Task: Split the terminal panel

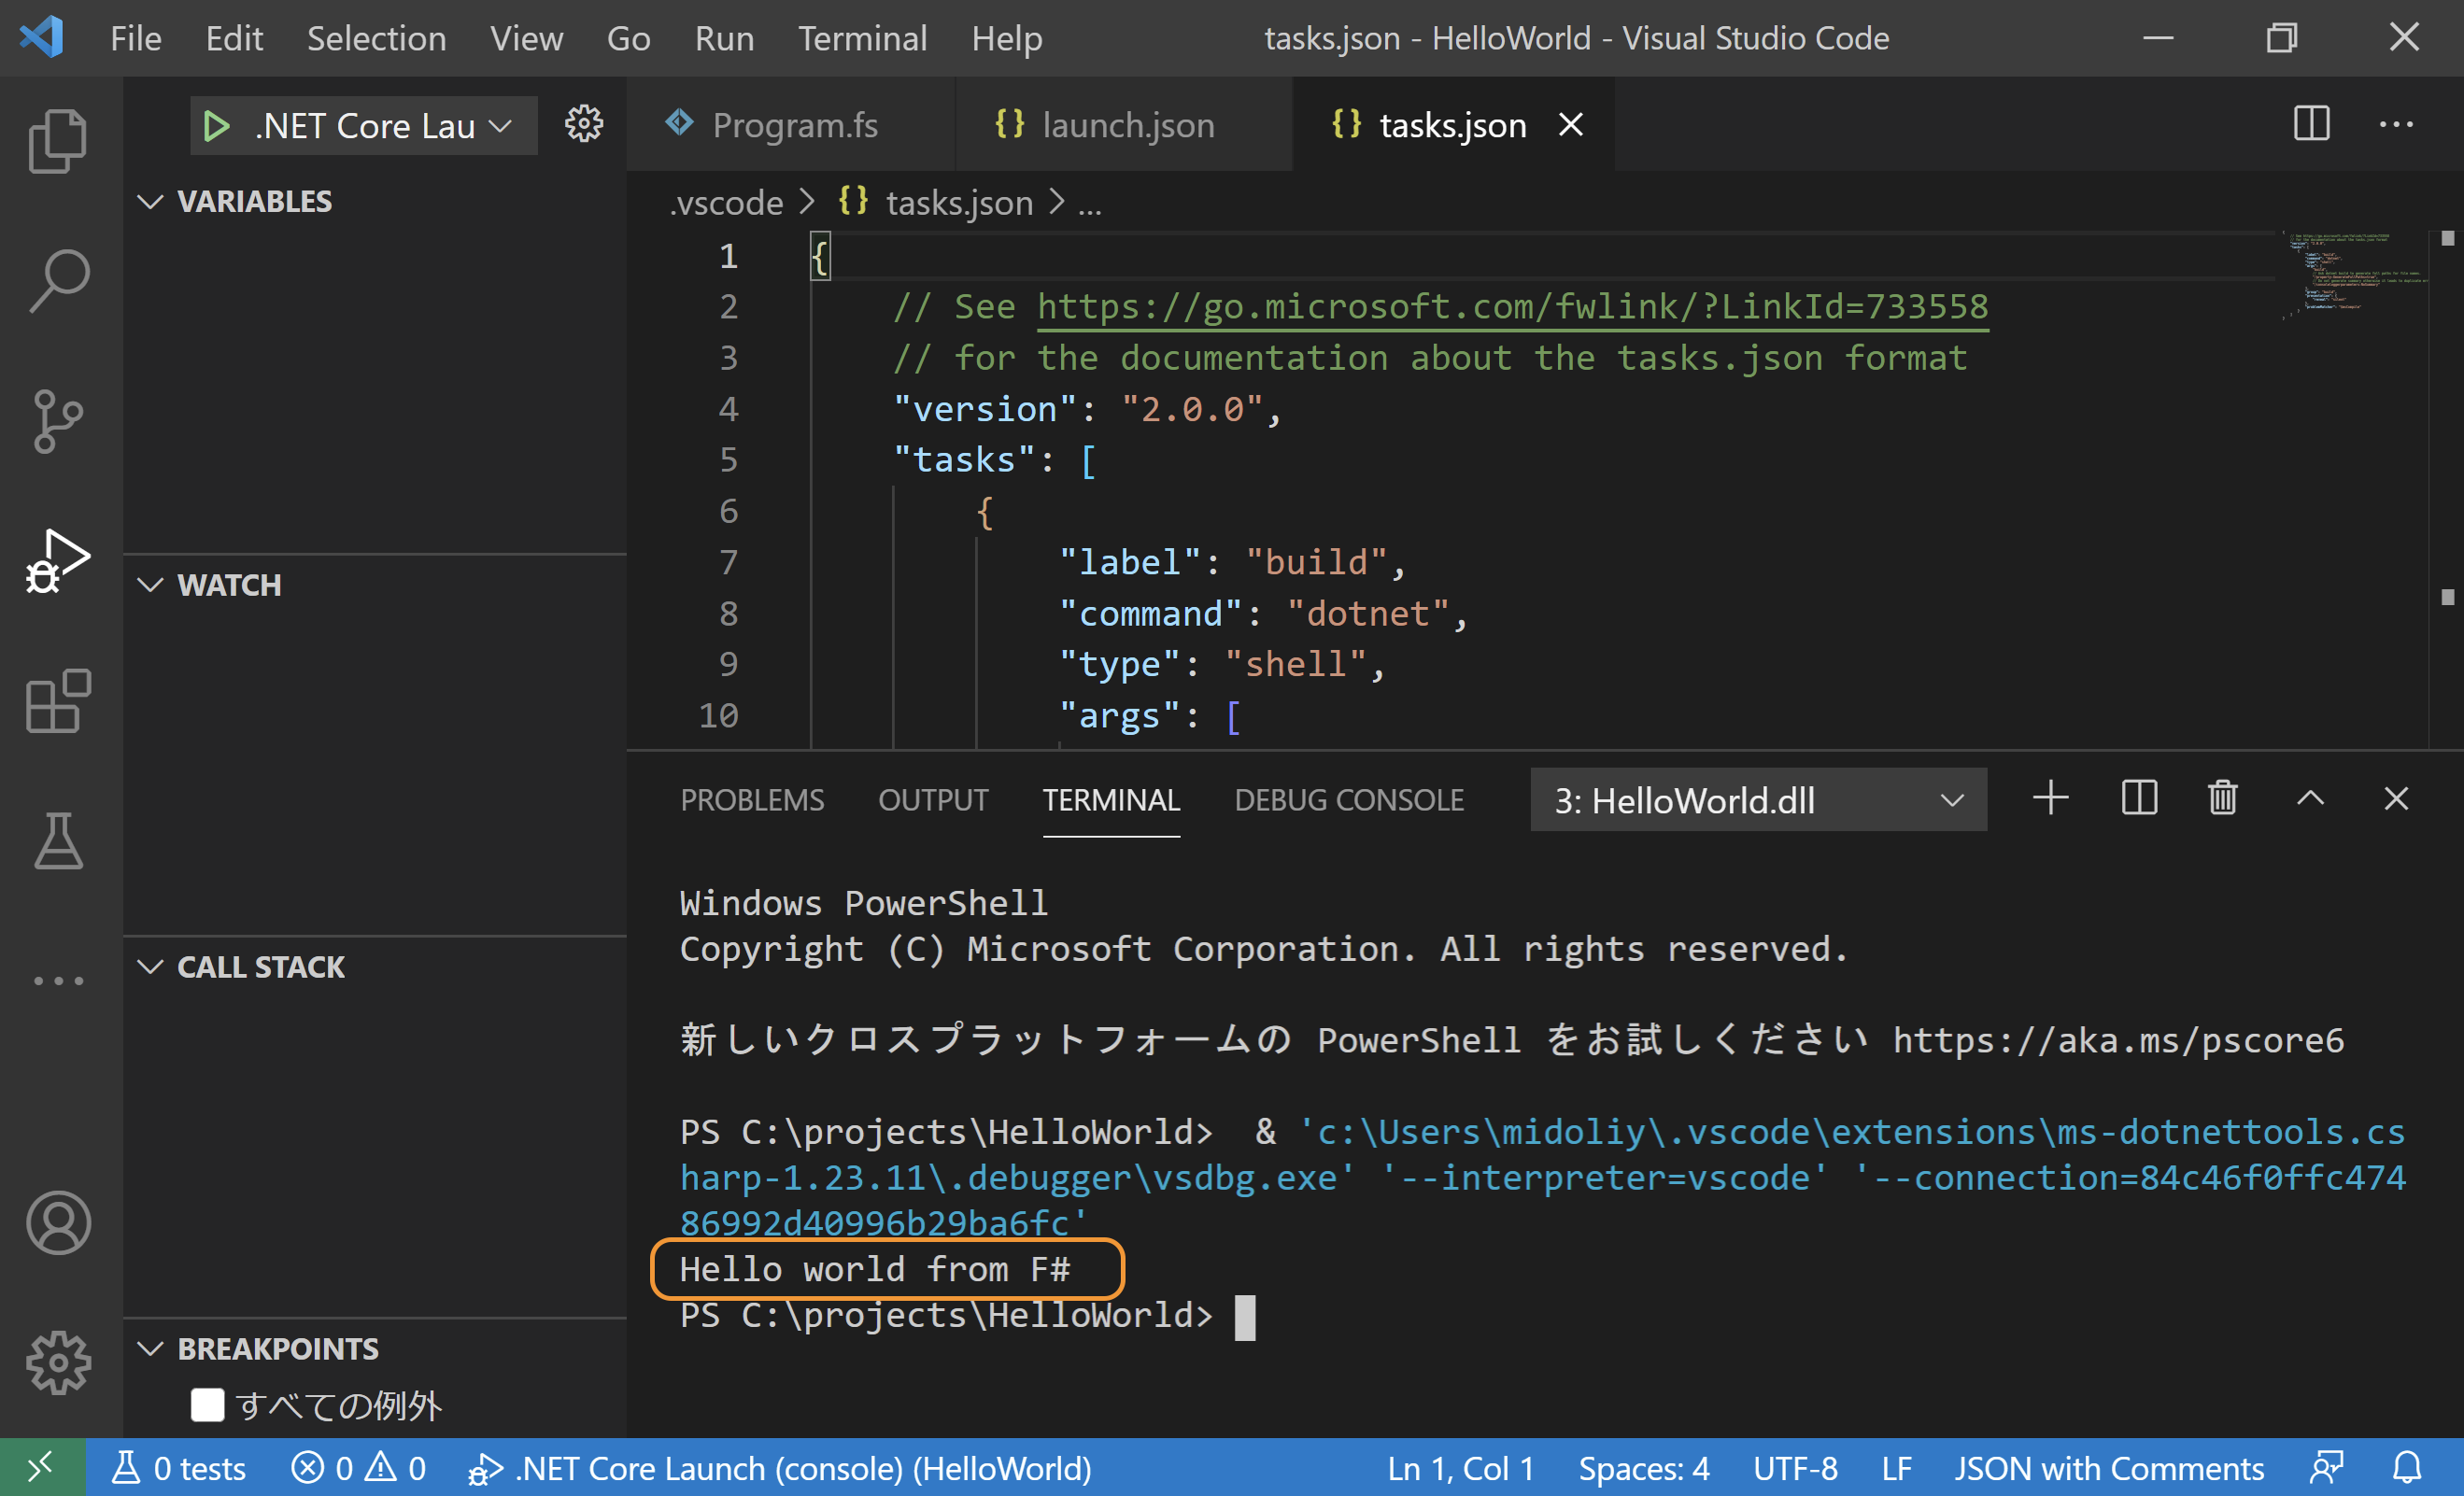Action: (x=2139, y=799)
